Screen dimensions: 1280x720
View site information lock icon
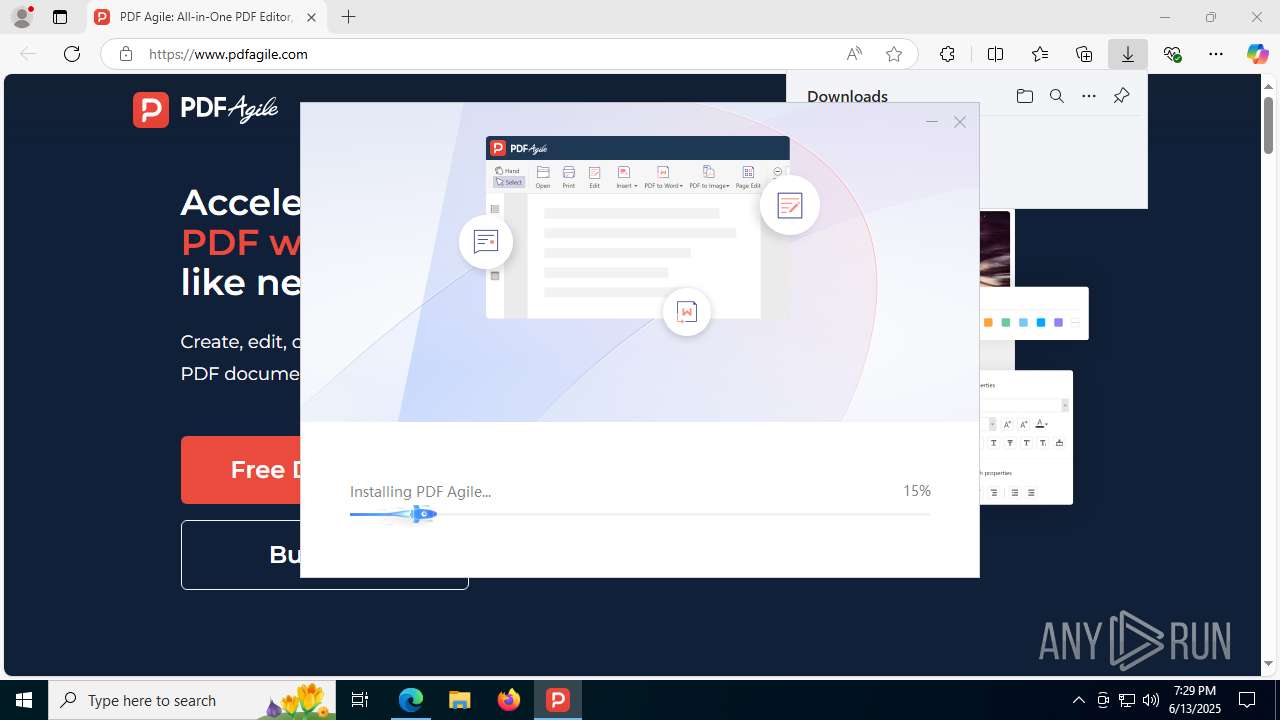click(x=125, y=54)
